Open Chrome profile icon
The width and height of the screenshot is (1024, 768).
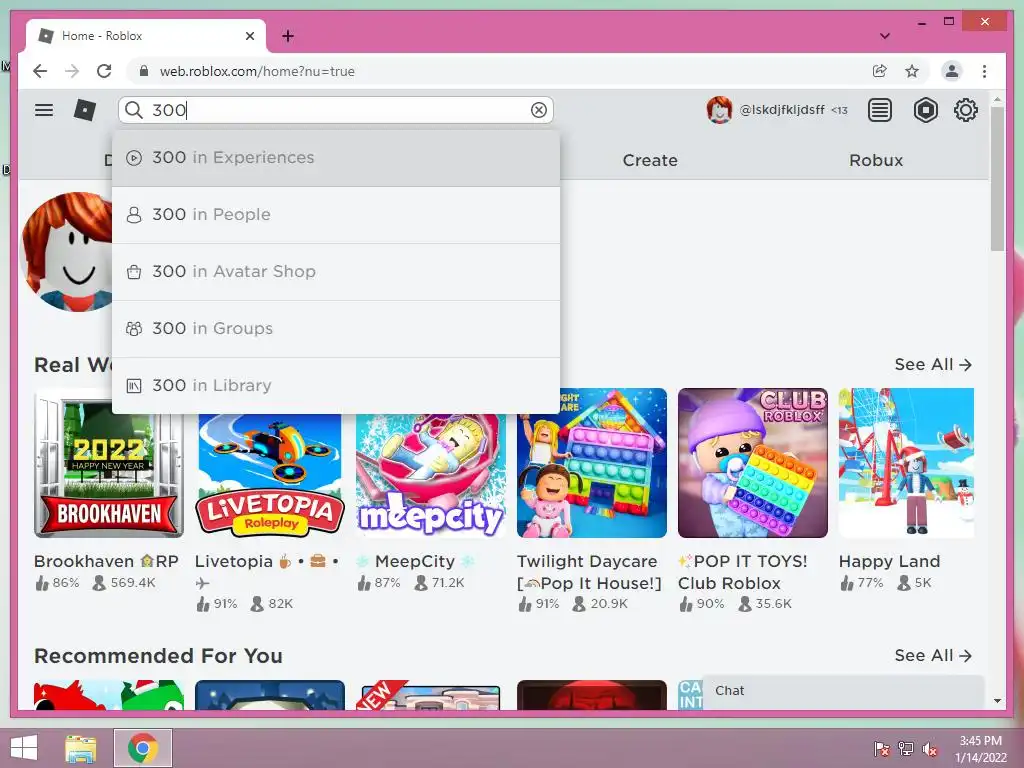(952, 71)
